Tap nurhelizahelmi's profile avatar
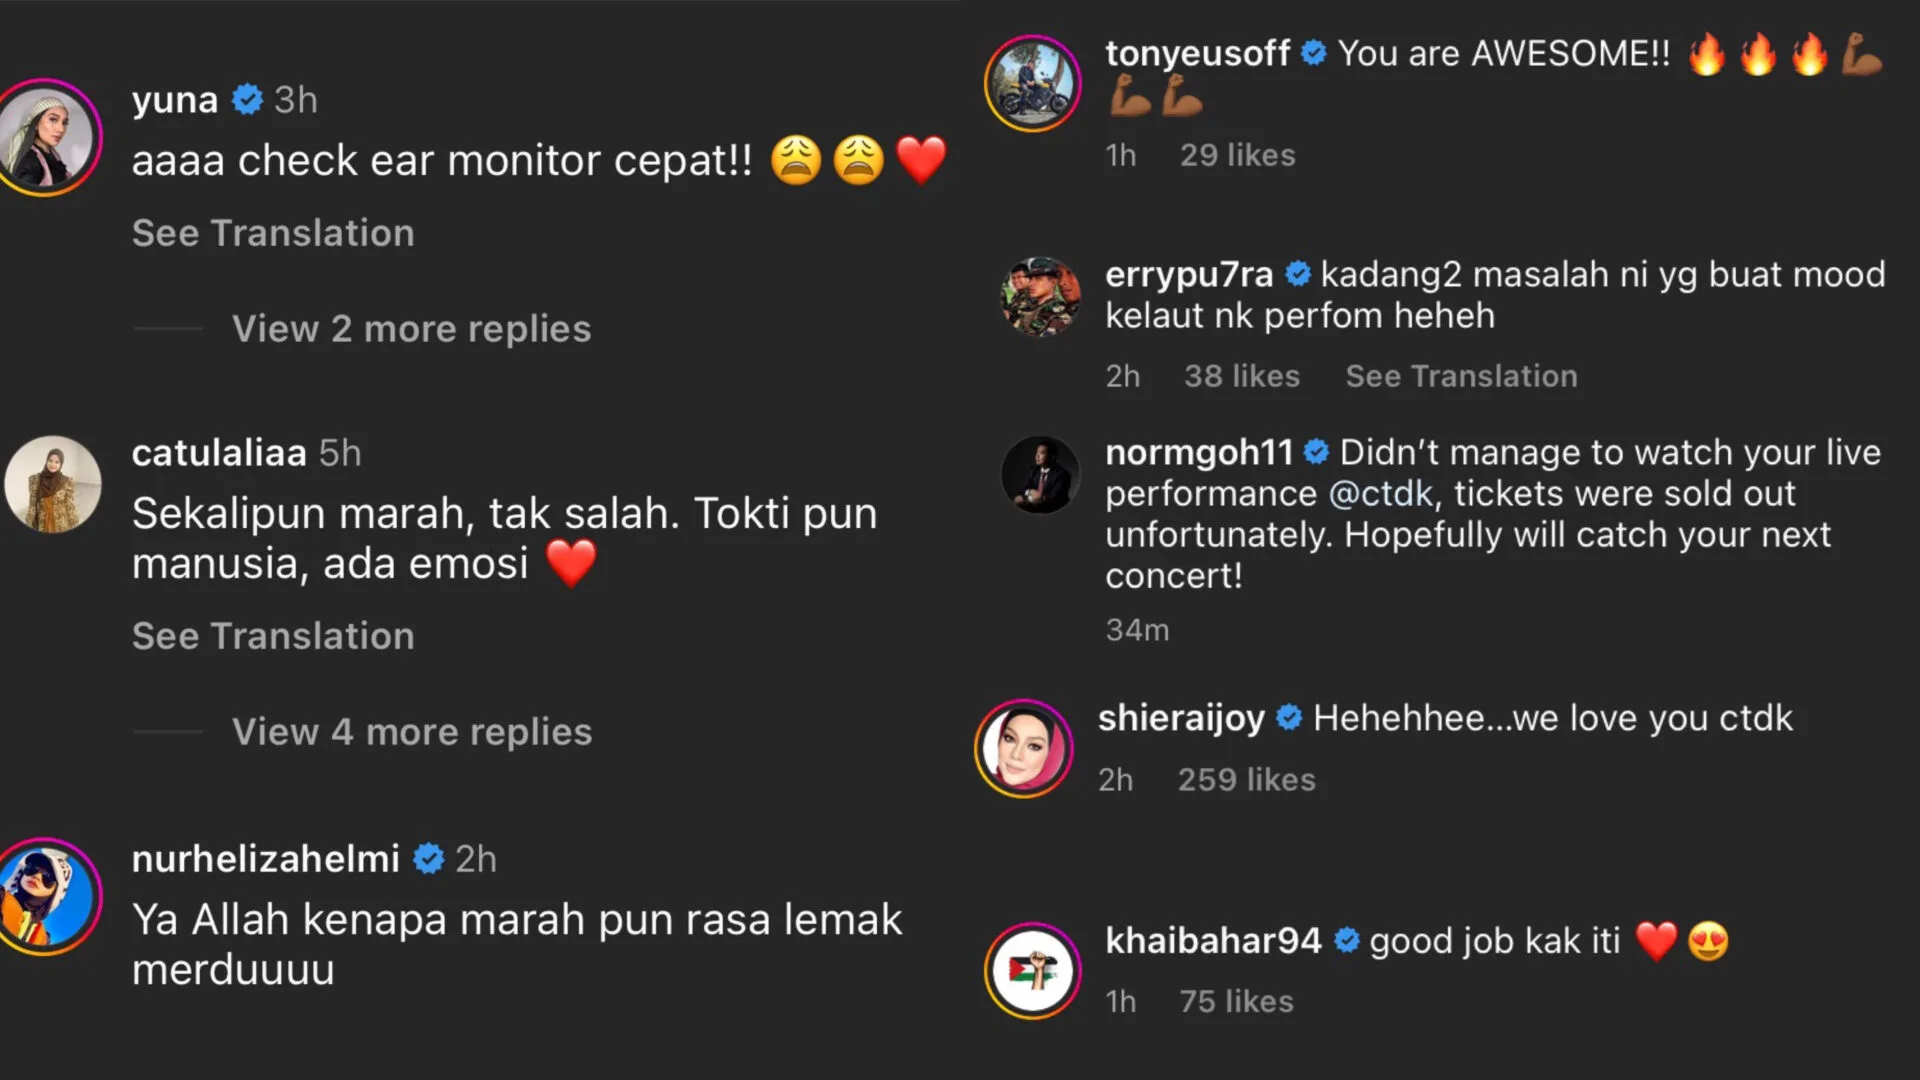This screenshot has height=1080, width=1920. click(x=46, y=897)
